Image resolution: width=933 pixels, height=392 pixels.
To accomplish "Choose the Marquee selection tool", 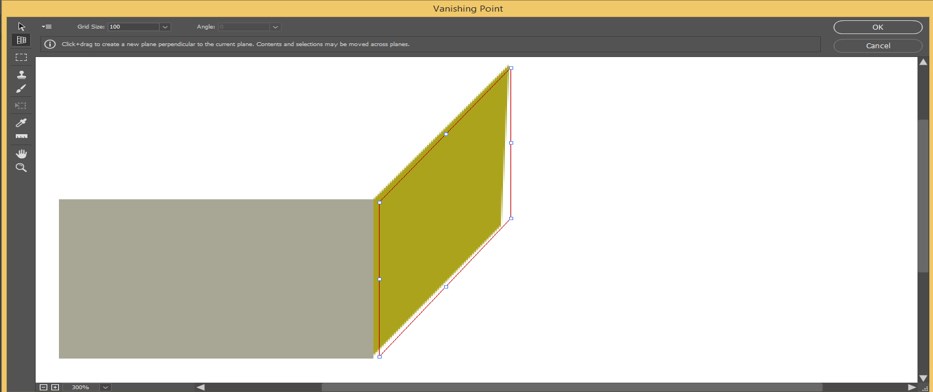I will pyautogui.click(x=21, y=58).
